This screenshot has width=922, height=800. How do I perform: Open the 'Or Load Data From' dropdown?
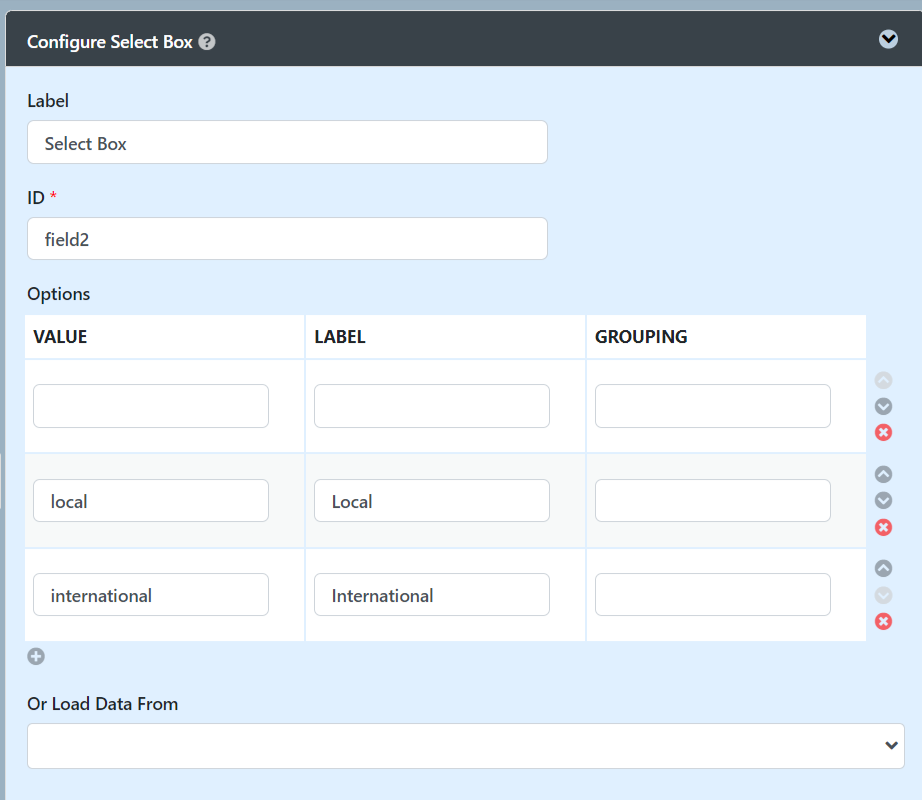pyautogui.click(x=465, y=746)
